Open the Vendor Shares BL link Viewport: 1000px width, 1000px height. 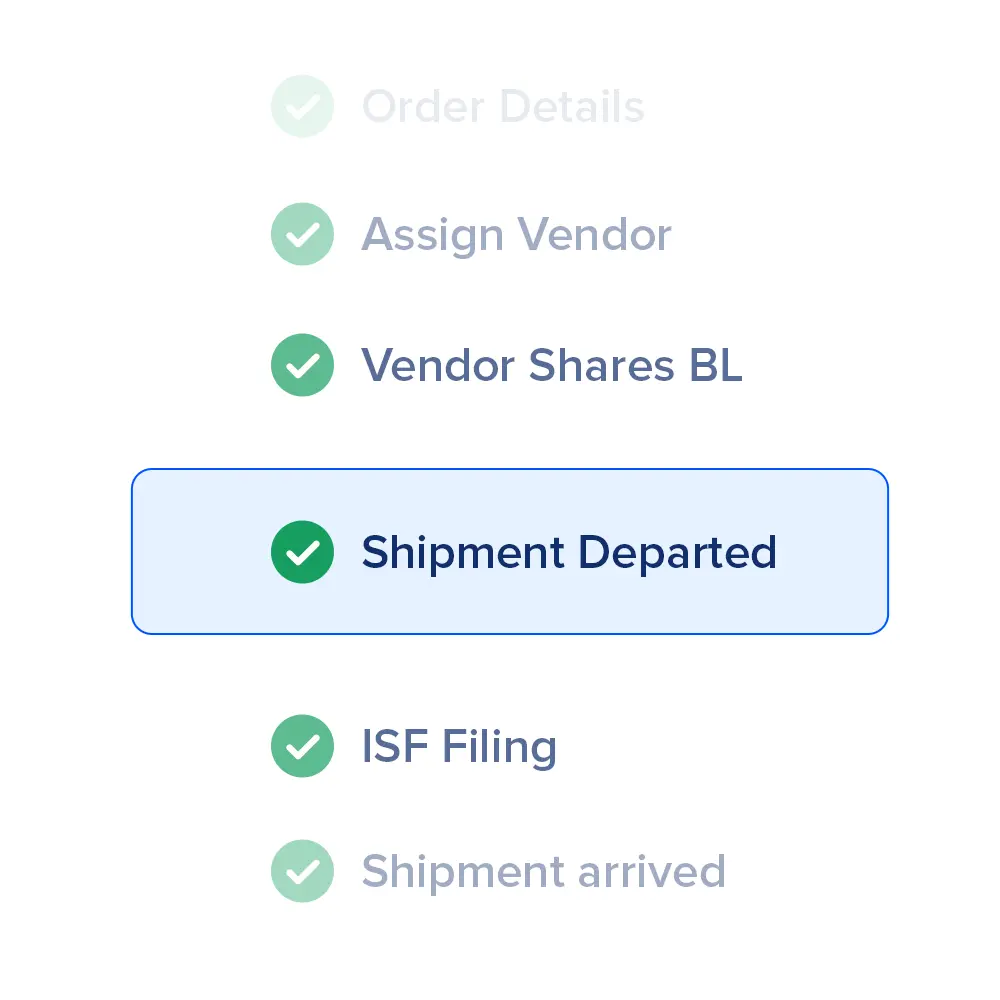552,365
